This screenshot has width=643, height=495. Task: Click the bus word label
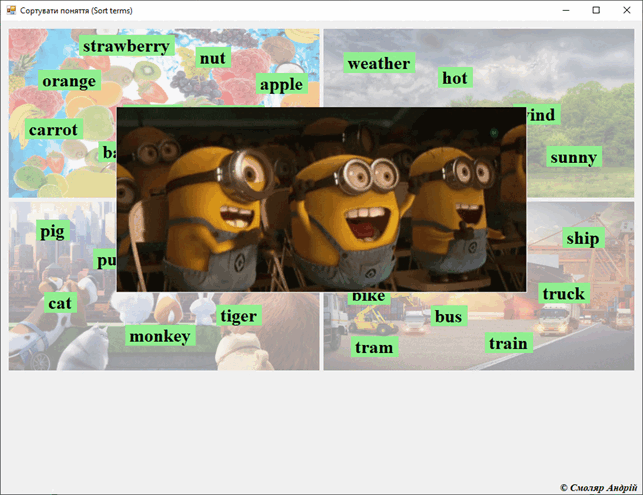pos(449,316)
